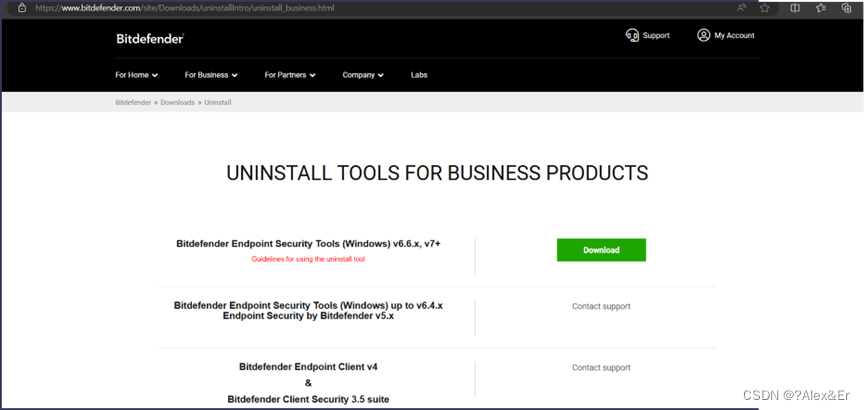
Task: Click 'Endpoint Security by Bitdefender v5.x' text
Action: click(308, 316)
